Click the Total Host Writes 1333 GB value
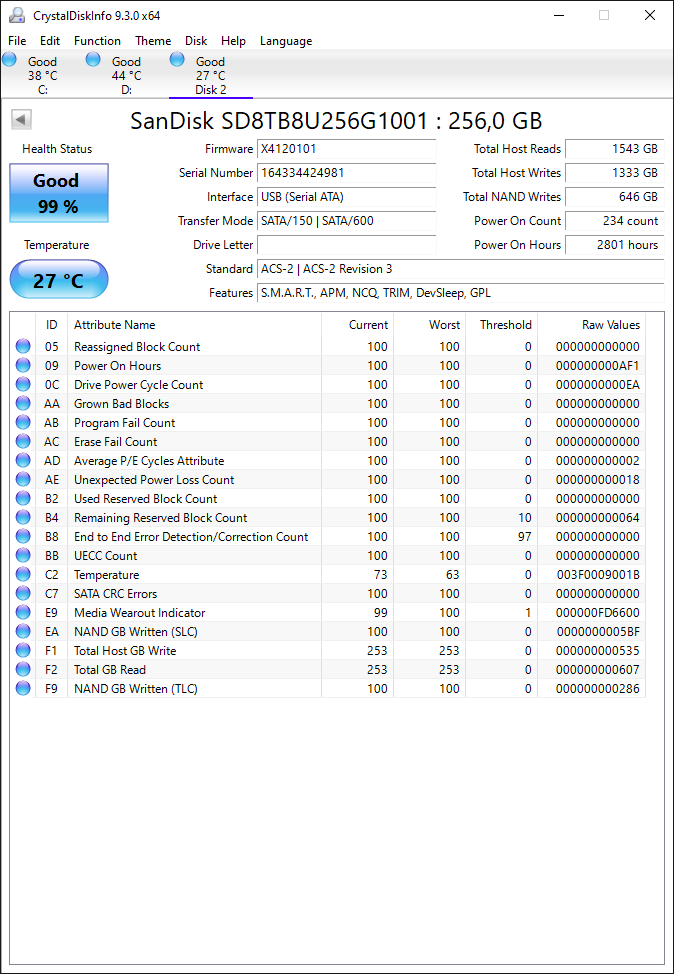674x974 pixels. (x=614, y=173)
